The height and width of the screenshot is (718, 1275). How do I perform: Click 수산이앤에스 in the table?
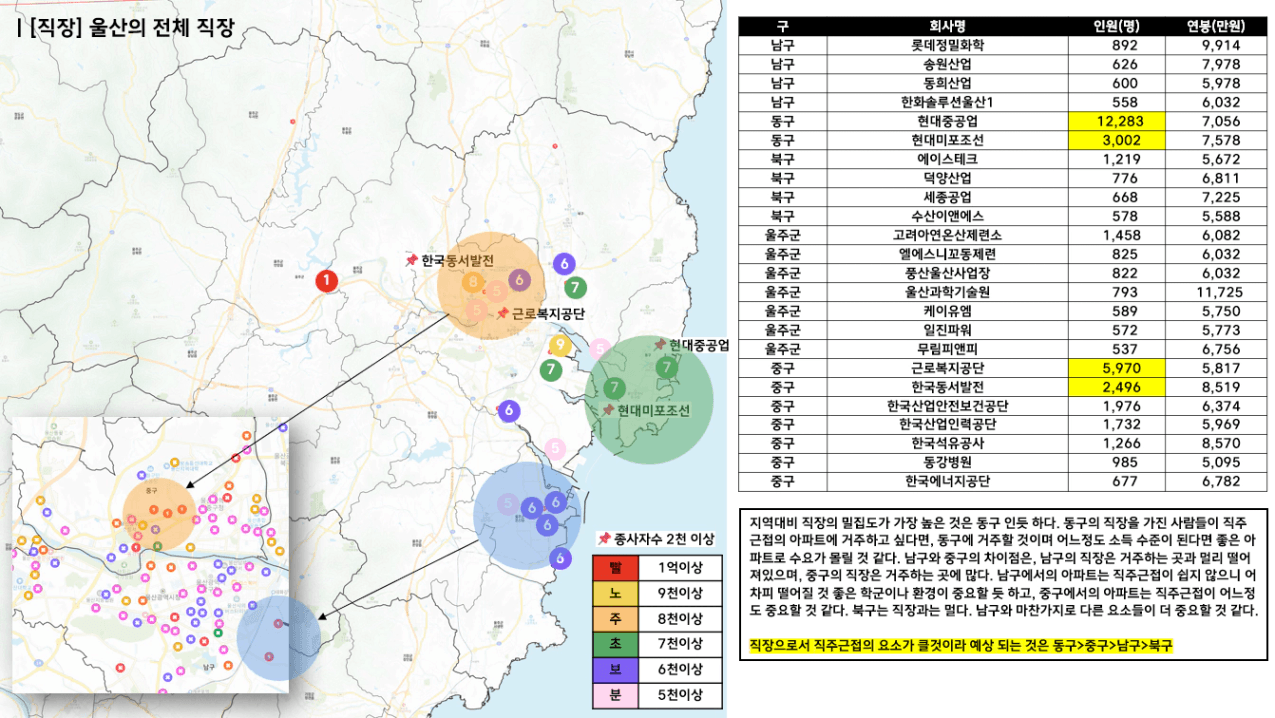[947, 217]
